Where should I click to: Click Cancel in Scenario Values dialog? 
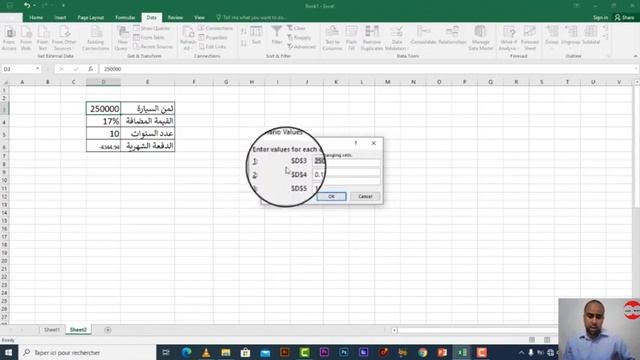click(365, 196)
